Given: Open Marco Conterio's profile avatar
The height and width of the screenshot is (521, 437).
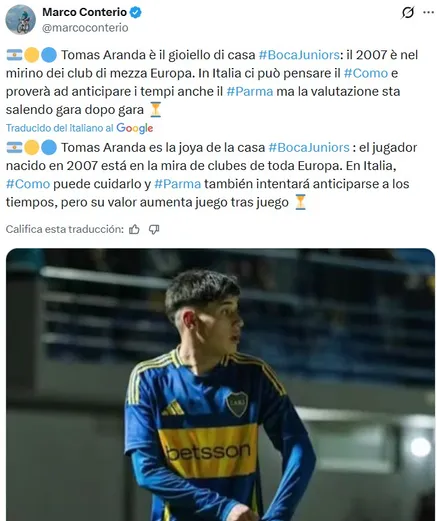Looking at the screenshot, I should [21, 20].
